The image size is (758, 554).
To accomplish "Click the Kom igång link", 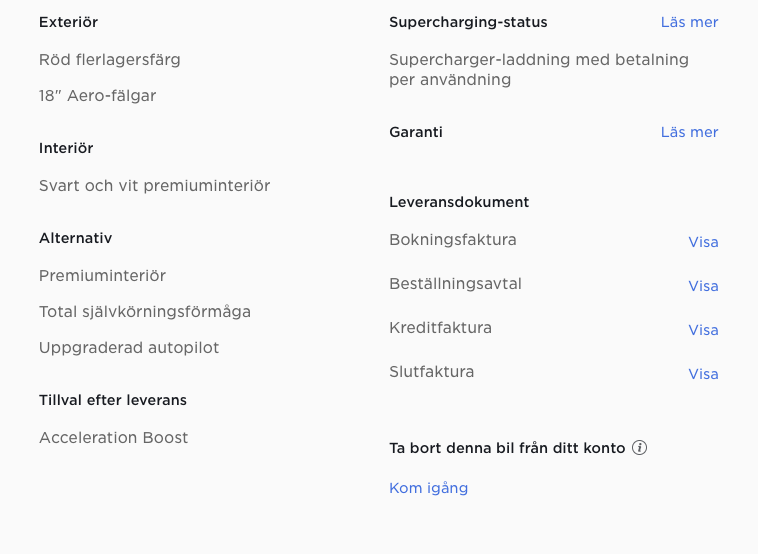I will (x=428, y=488).
